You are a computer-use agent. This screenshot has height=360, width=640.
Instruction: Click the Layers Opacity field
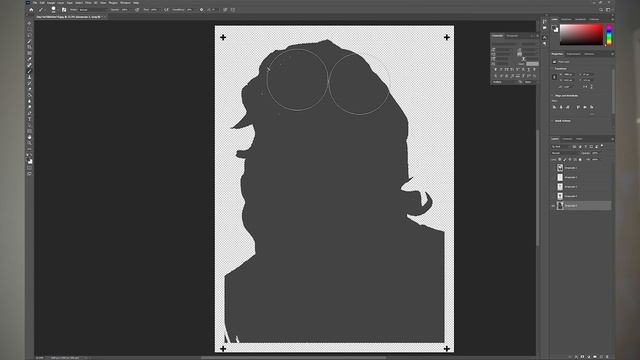595,153
